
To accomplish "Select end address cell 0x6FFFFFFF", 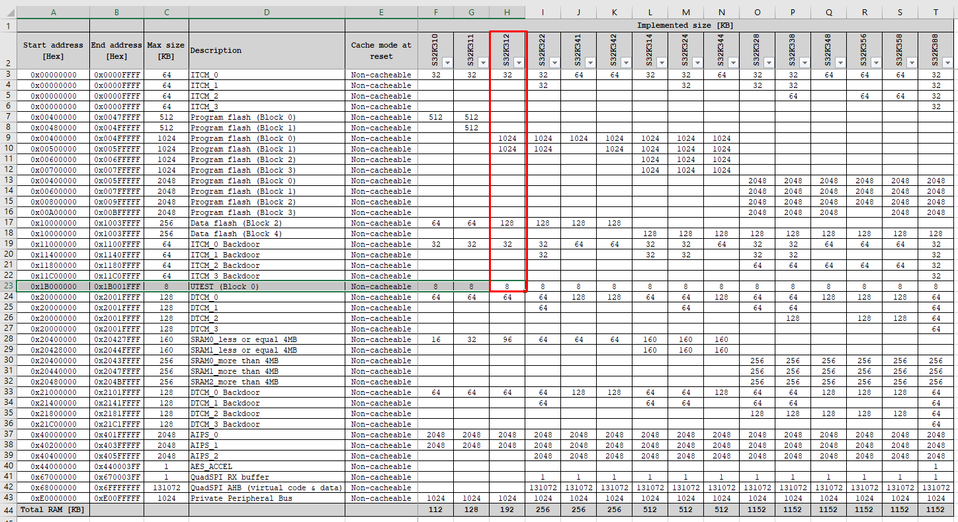I will point(117,488).
